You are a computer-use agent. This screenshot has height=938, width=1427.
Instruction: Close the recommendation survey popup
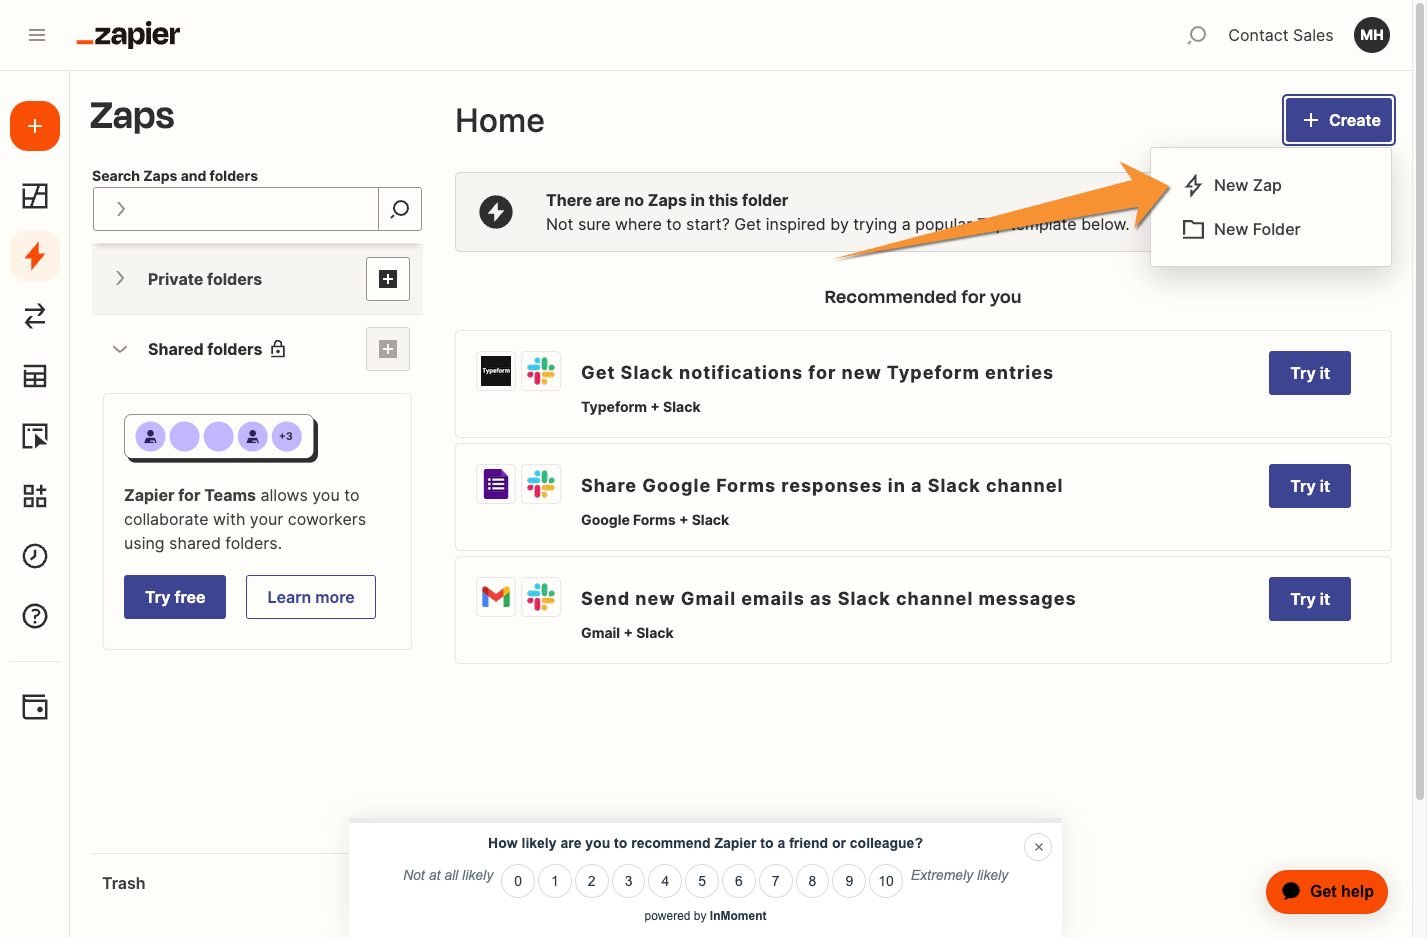1038,847
